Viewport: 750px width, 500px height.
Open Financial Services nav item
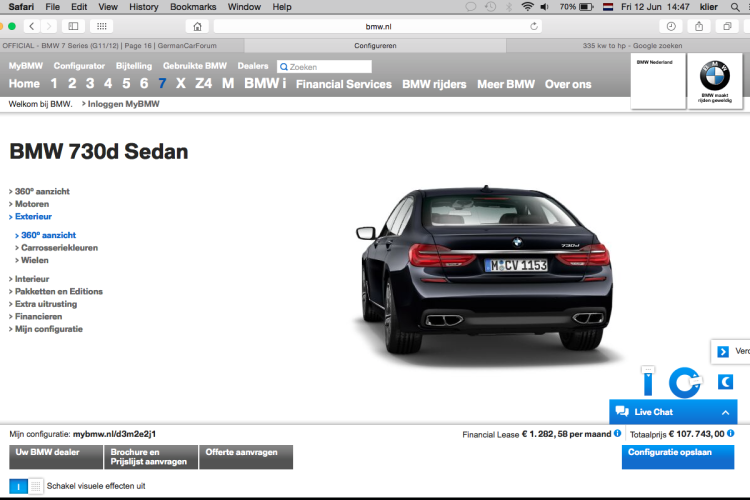coord(343,84)
